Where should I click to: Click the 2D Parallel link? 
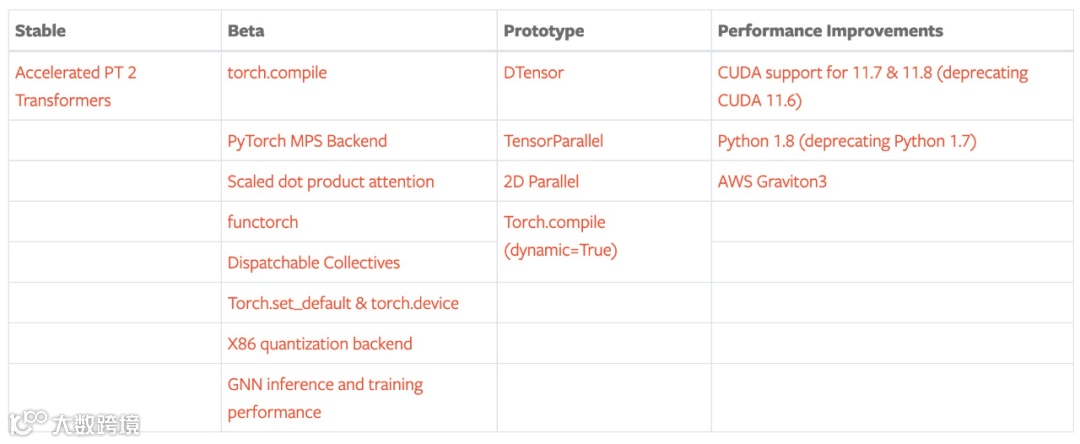point(541,182)
